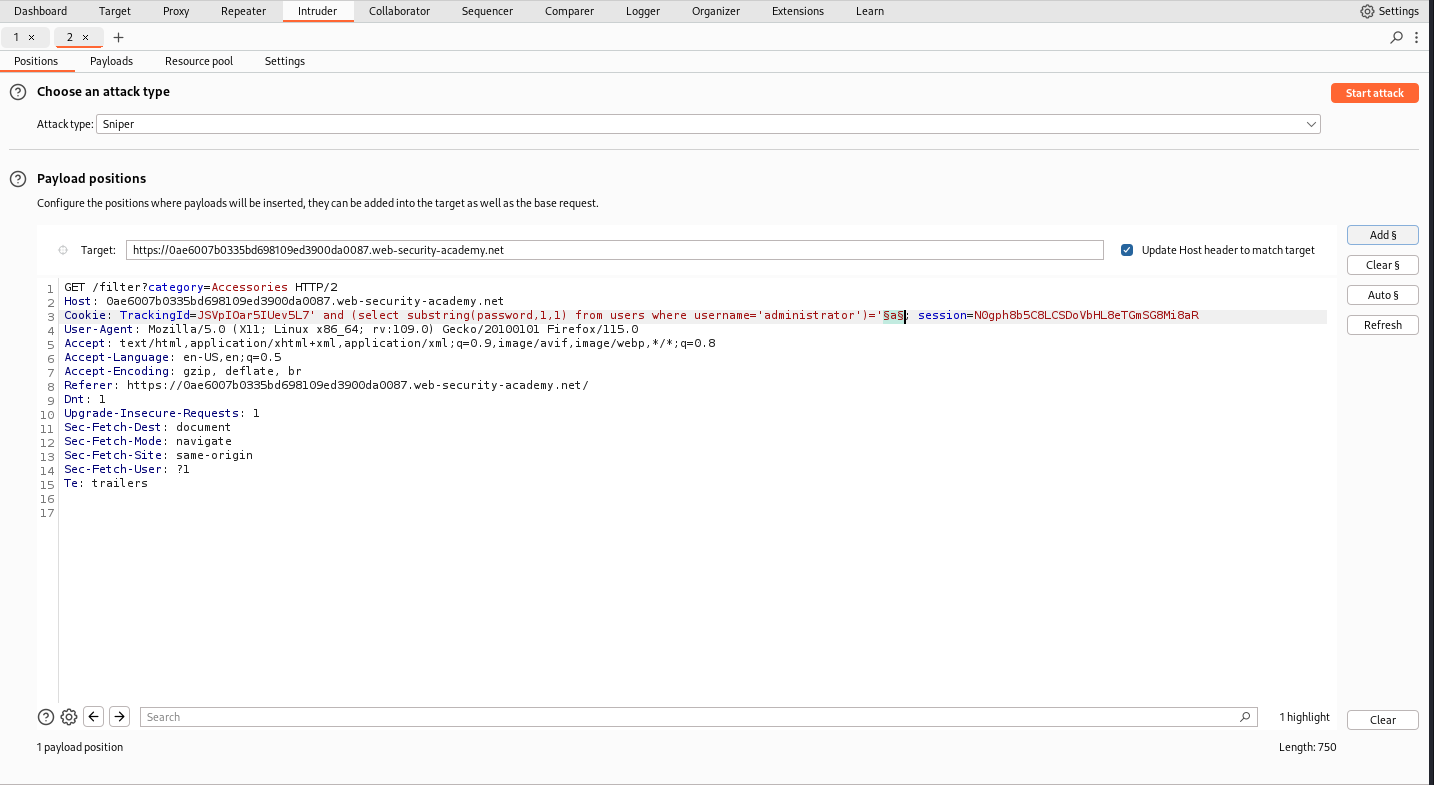Switch to the Organizer tab
This screenshot has width=1434, height=785.
point(716,11)
